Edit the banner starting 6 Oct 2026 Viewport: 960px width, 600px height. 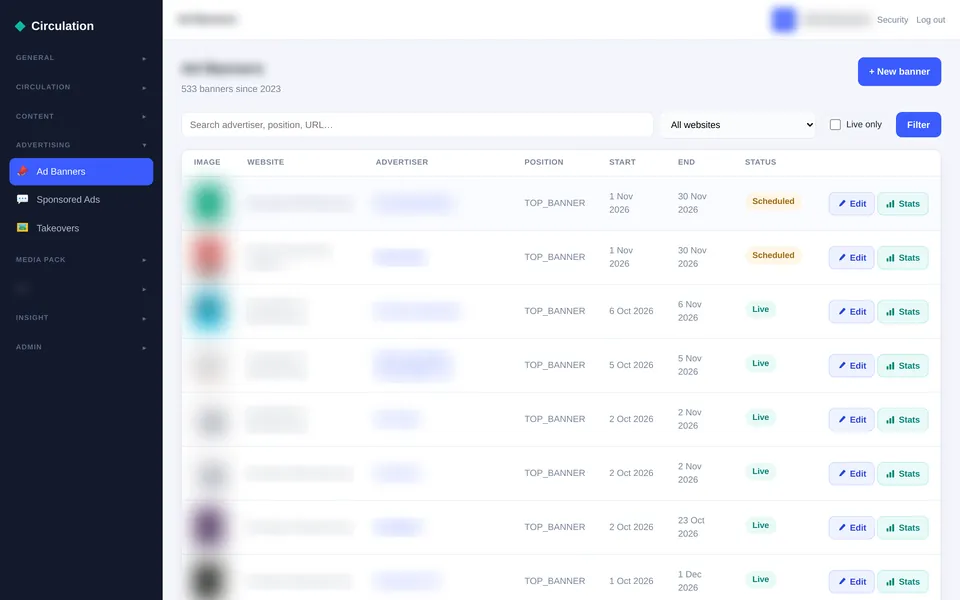(852, 312)
